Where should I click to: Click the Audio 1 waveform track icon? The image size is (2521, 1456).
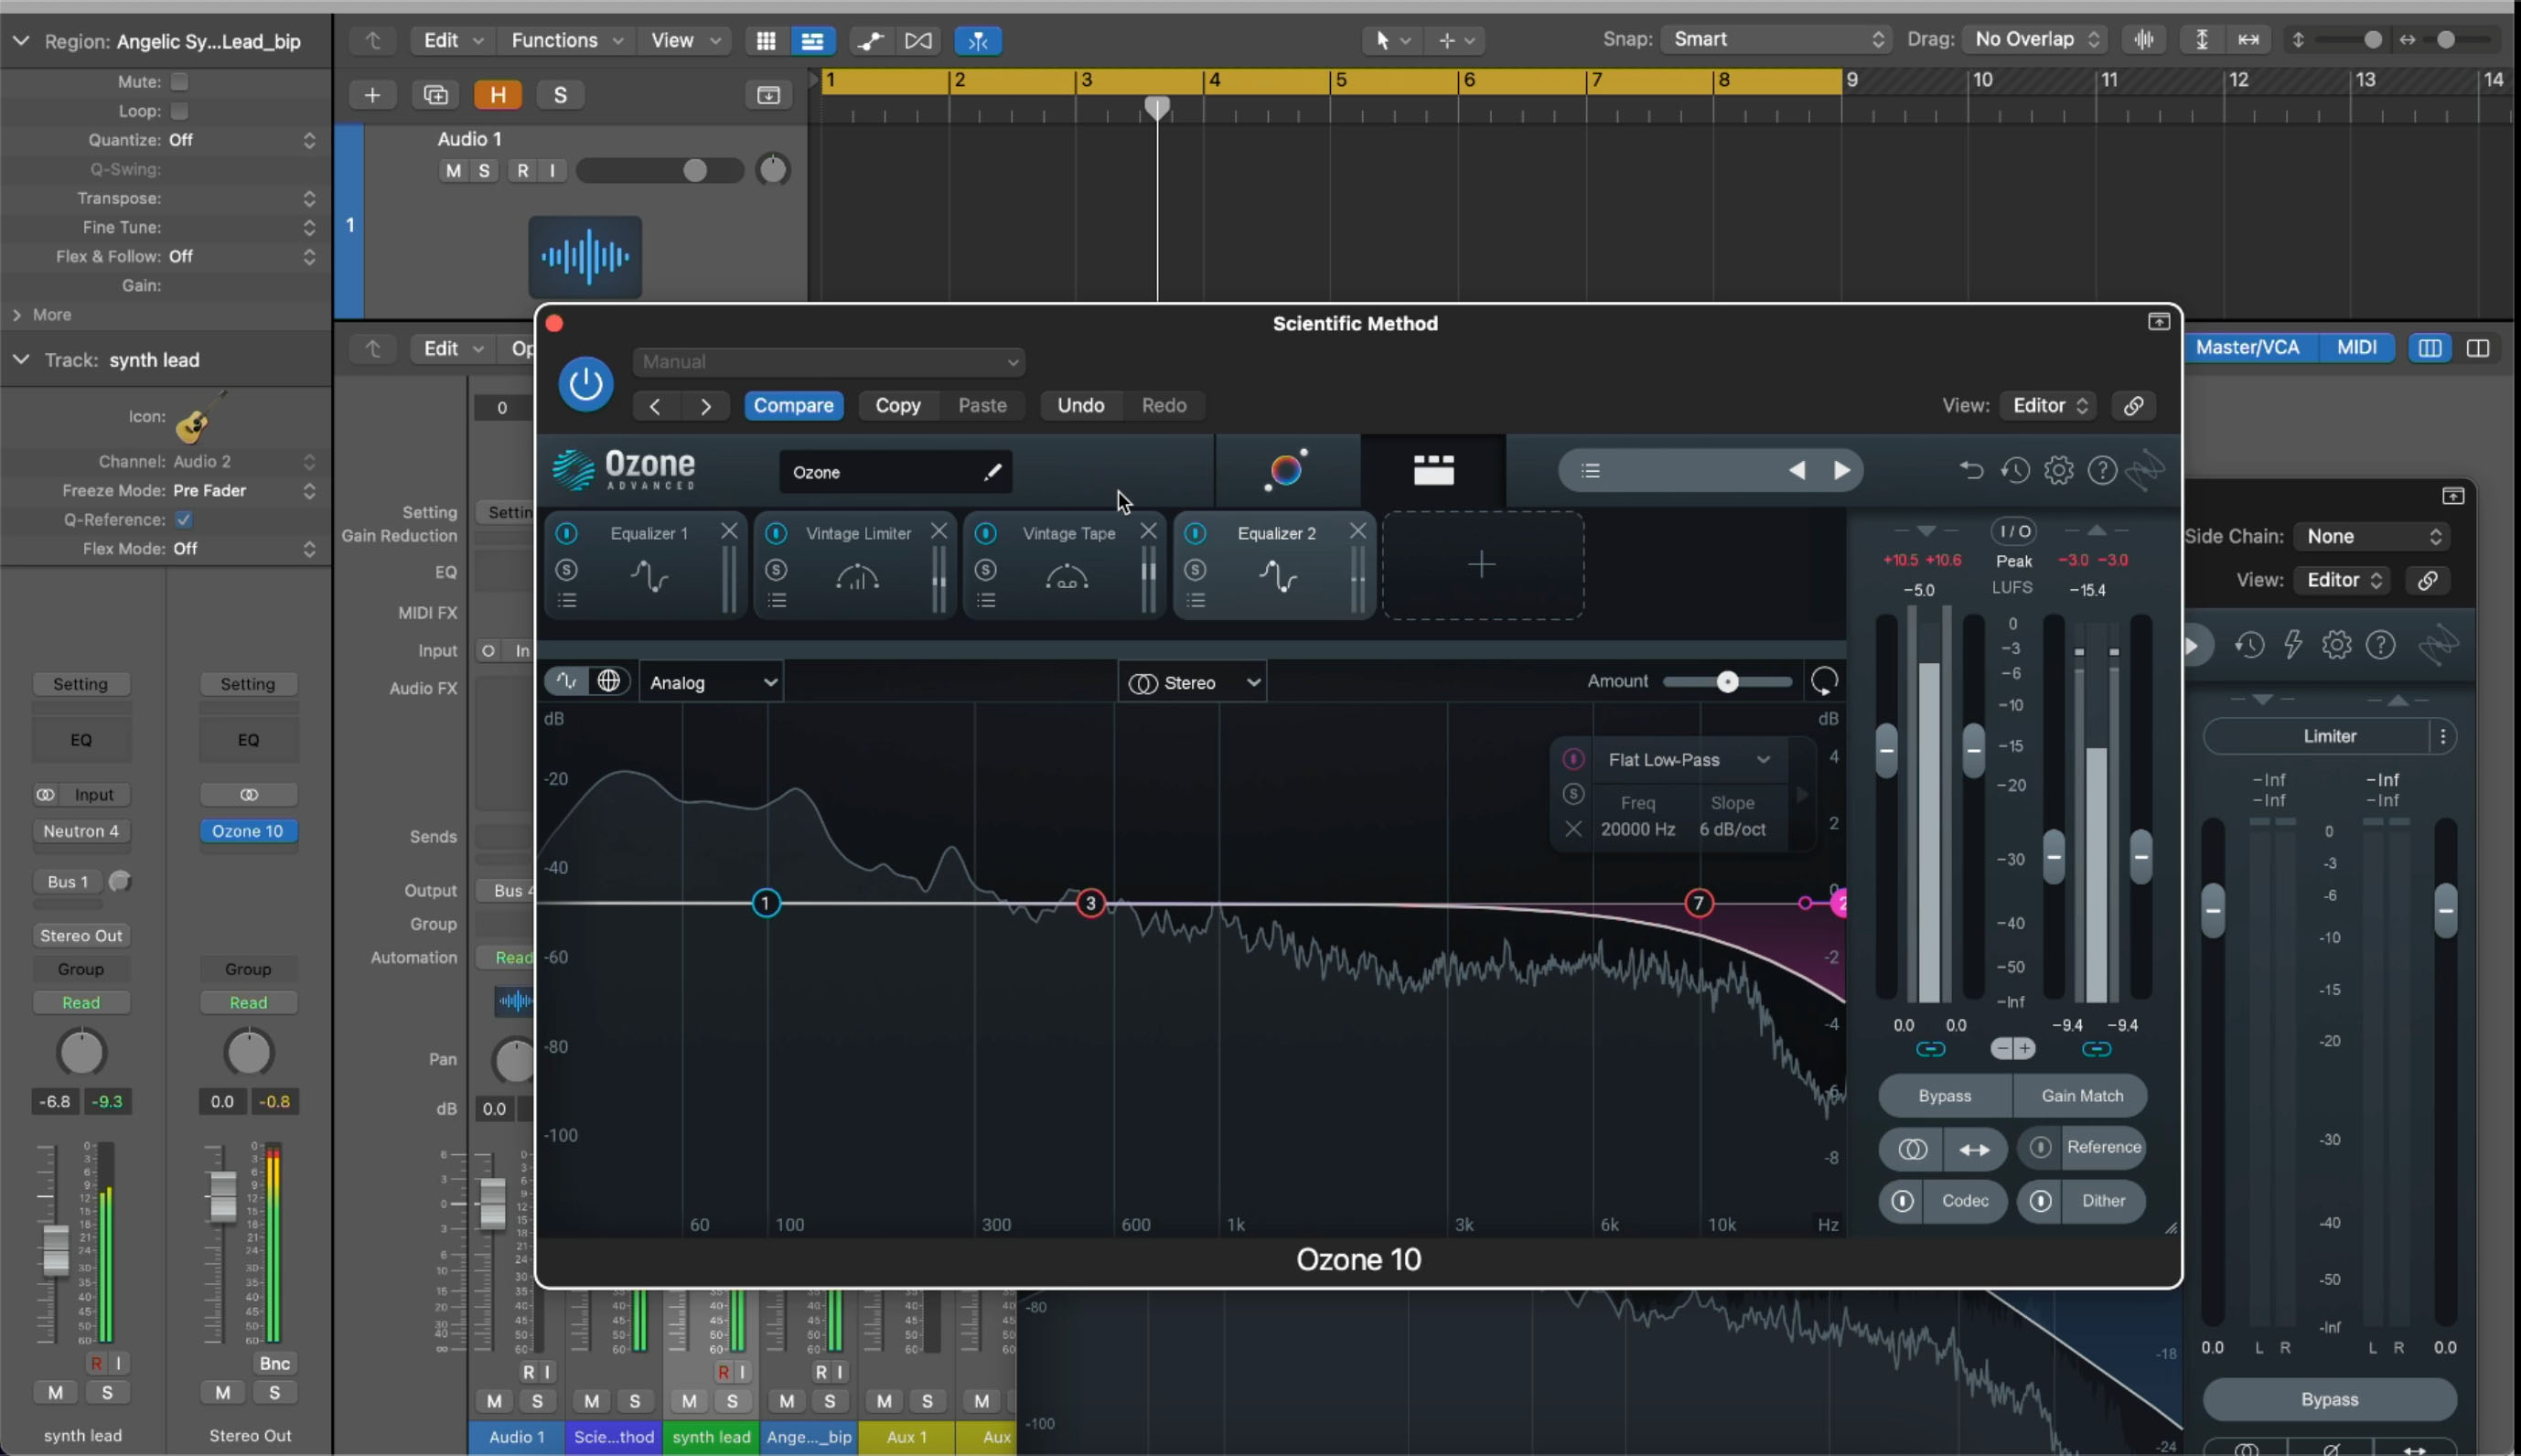pyautogui.click(x=585, y=256)
